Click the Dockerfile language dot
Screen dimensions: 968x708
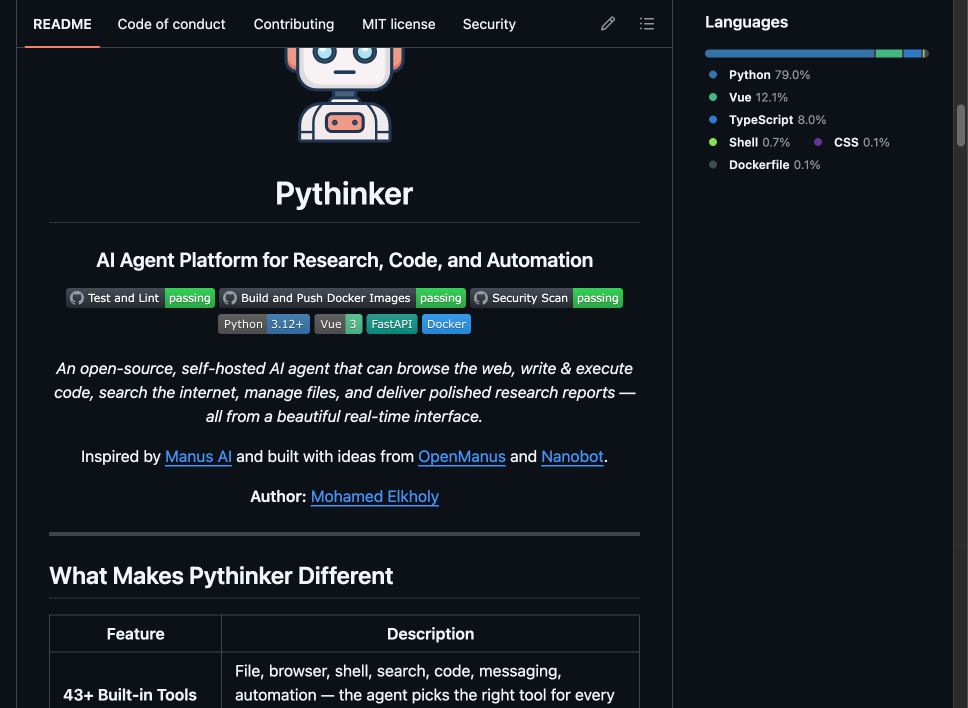point(714,164)
